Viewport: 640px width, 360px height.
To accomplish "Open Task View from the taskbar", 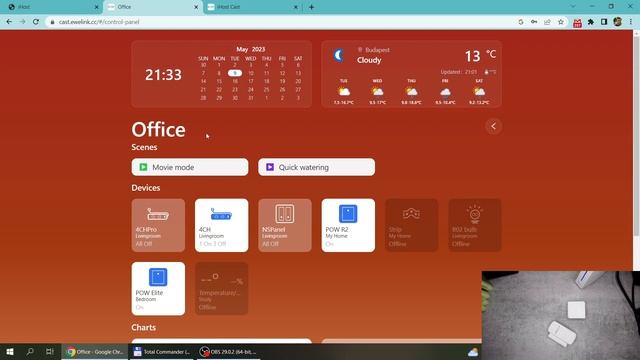I will point(50,351).
